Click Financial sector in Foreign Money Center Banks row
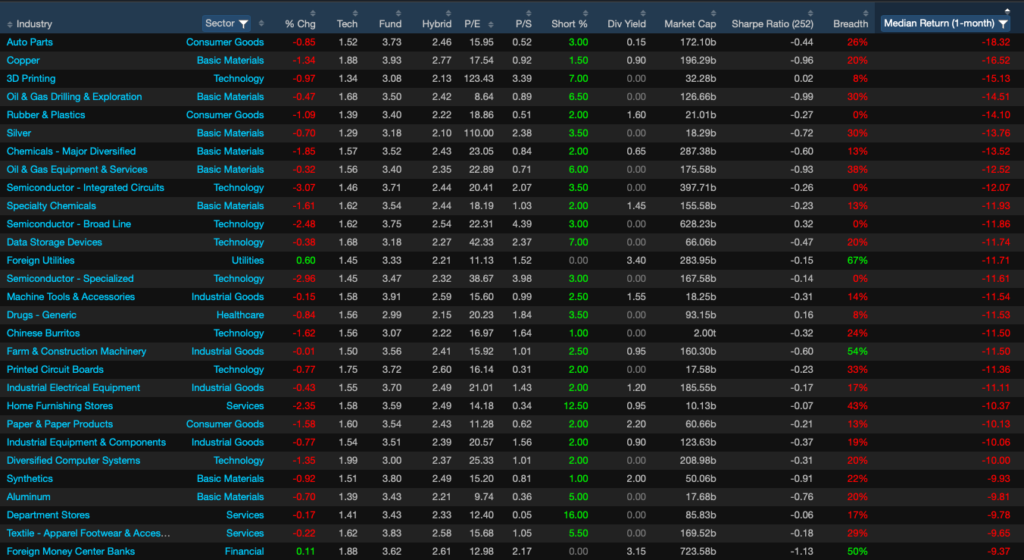The width and height of the screenshot is (1024, 560). (x=244, y=552)
